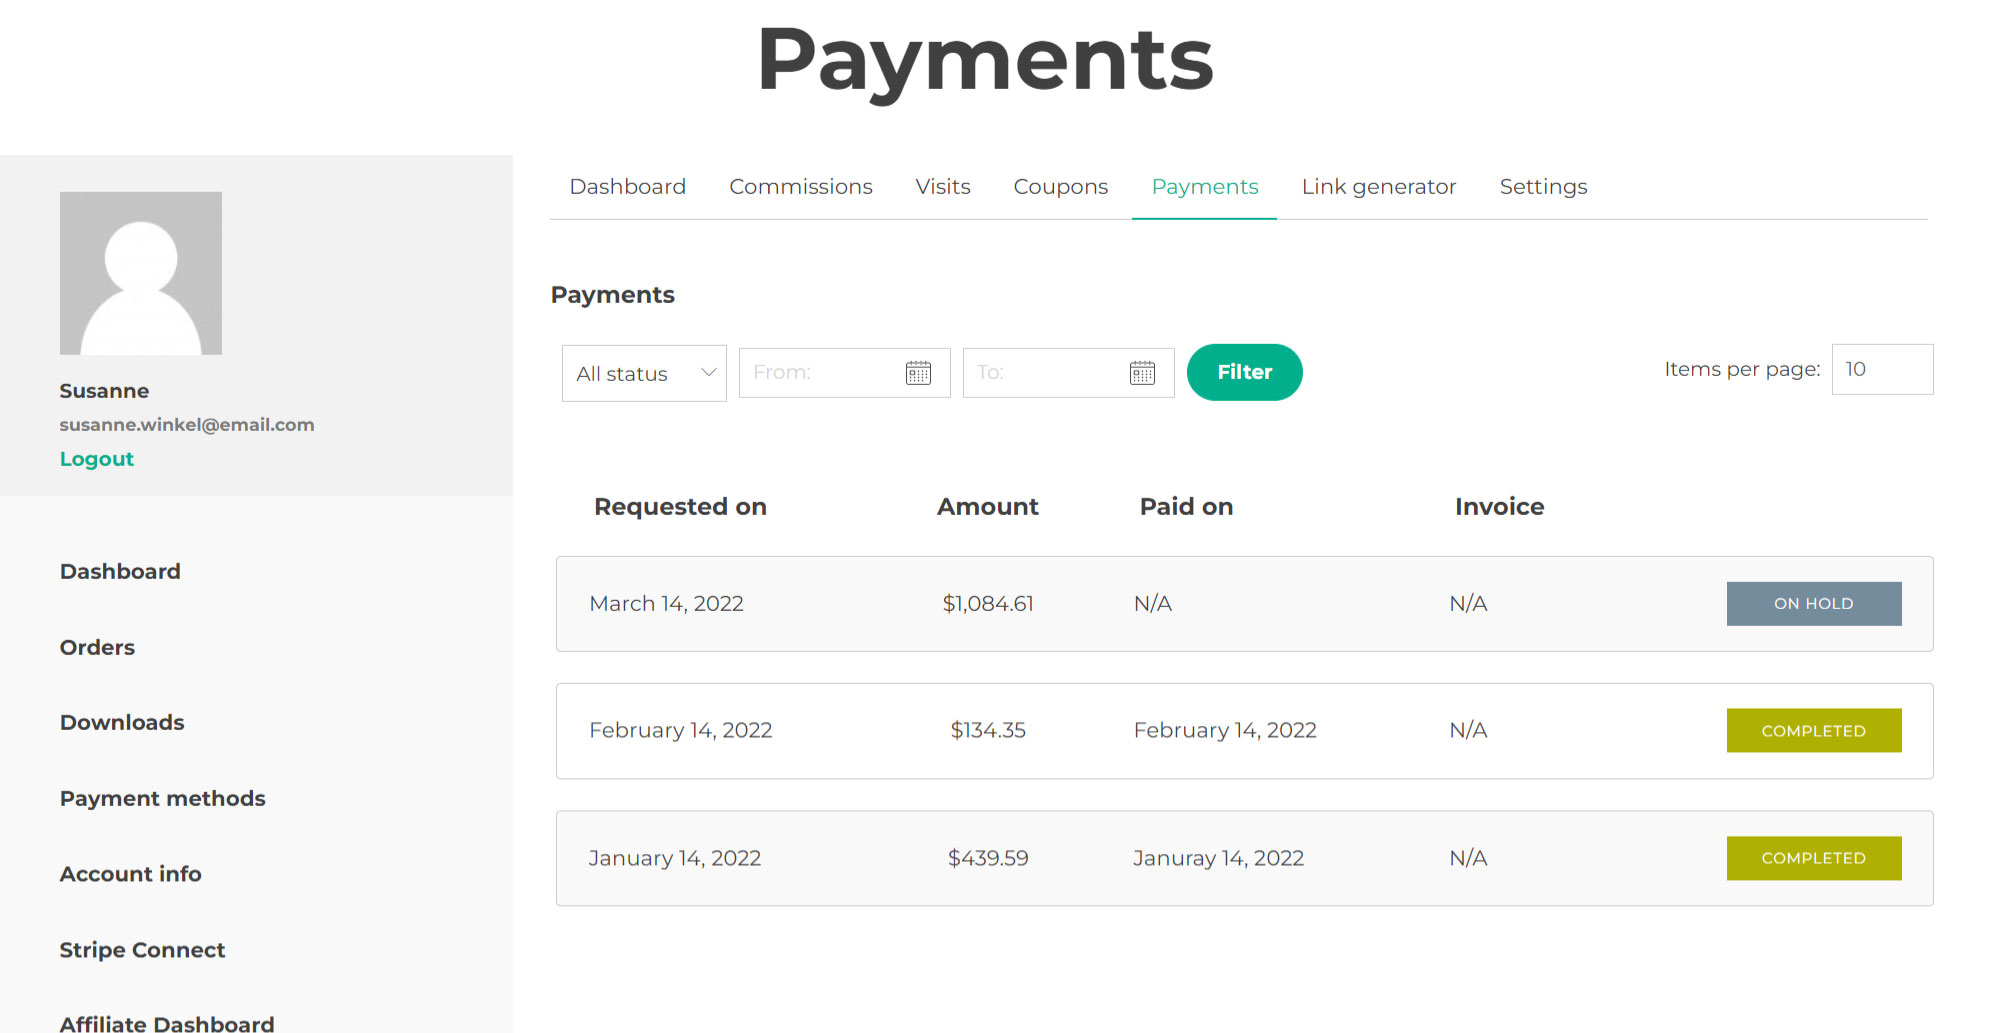Click the Paid on column header
This screenshot has width=1995, height=1033.
click(1187, 507)
